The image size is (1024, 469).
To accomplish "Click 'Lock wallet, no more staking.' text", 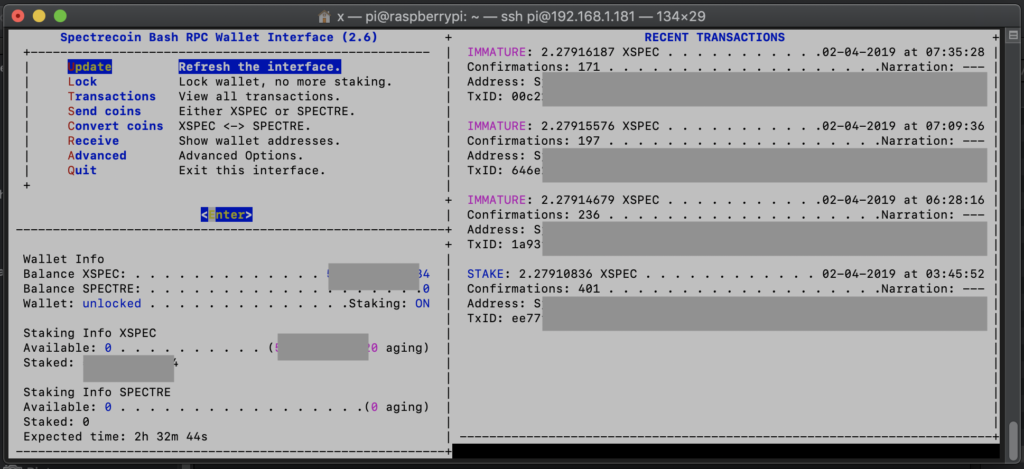I will pos(285,82).
